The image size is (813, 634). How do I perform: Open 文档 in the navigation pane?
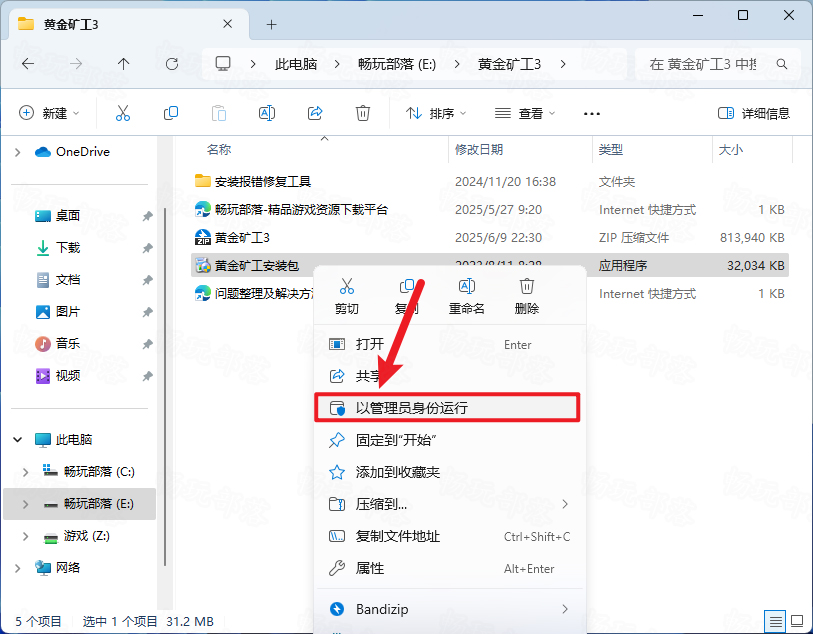pos(67,280)
